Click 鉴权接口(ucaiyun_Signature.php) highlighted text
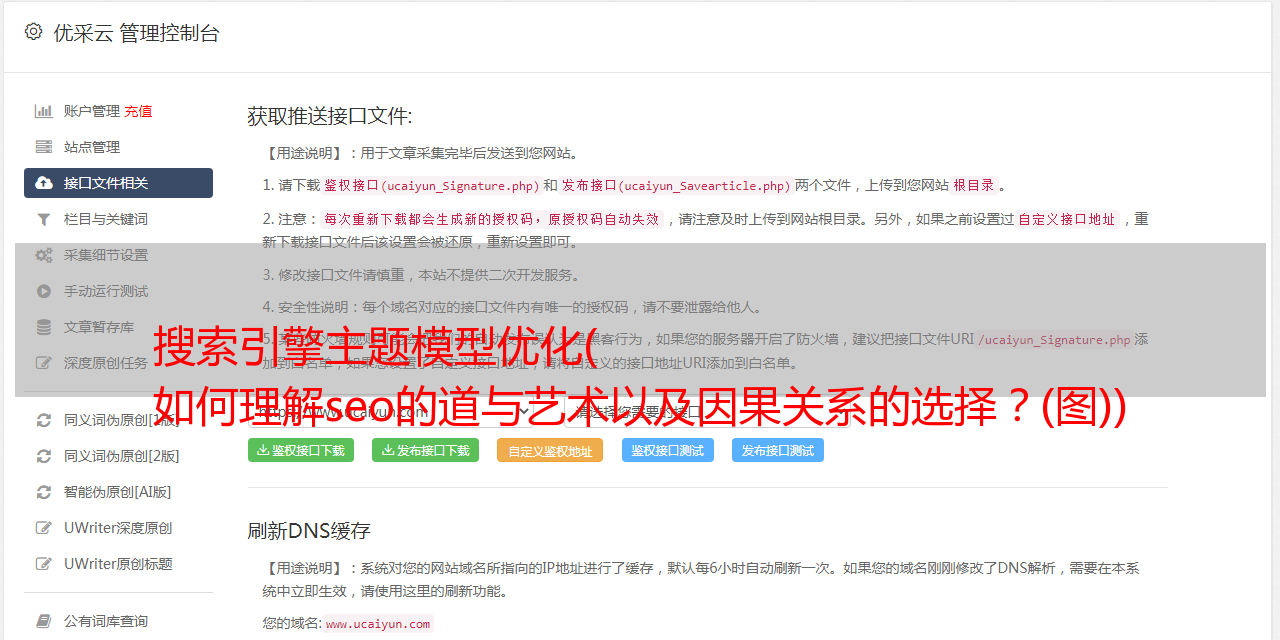1280x640 pixels. point(431,186)
